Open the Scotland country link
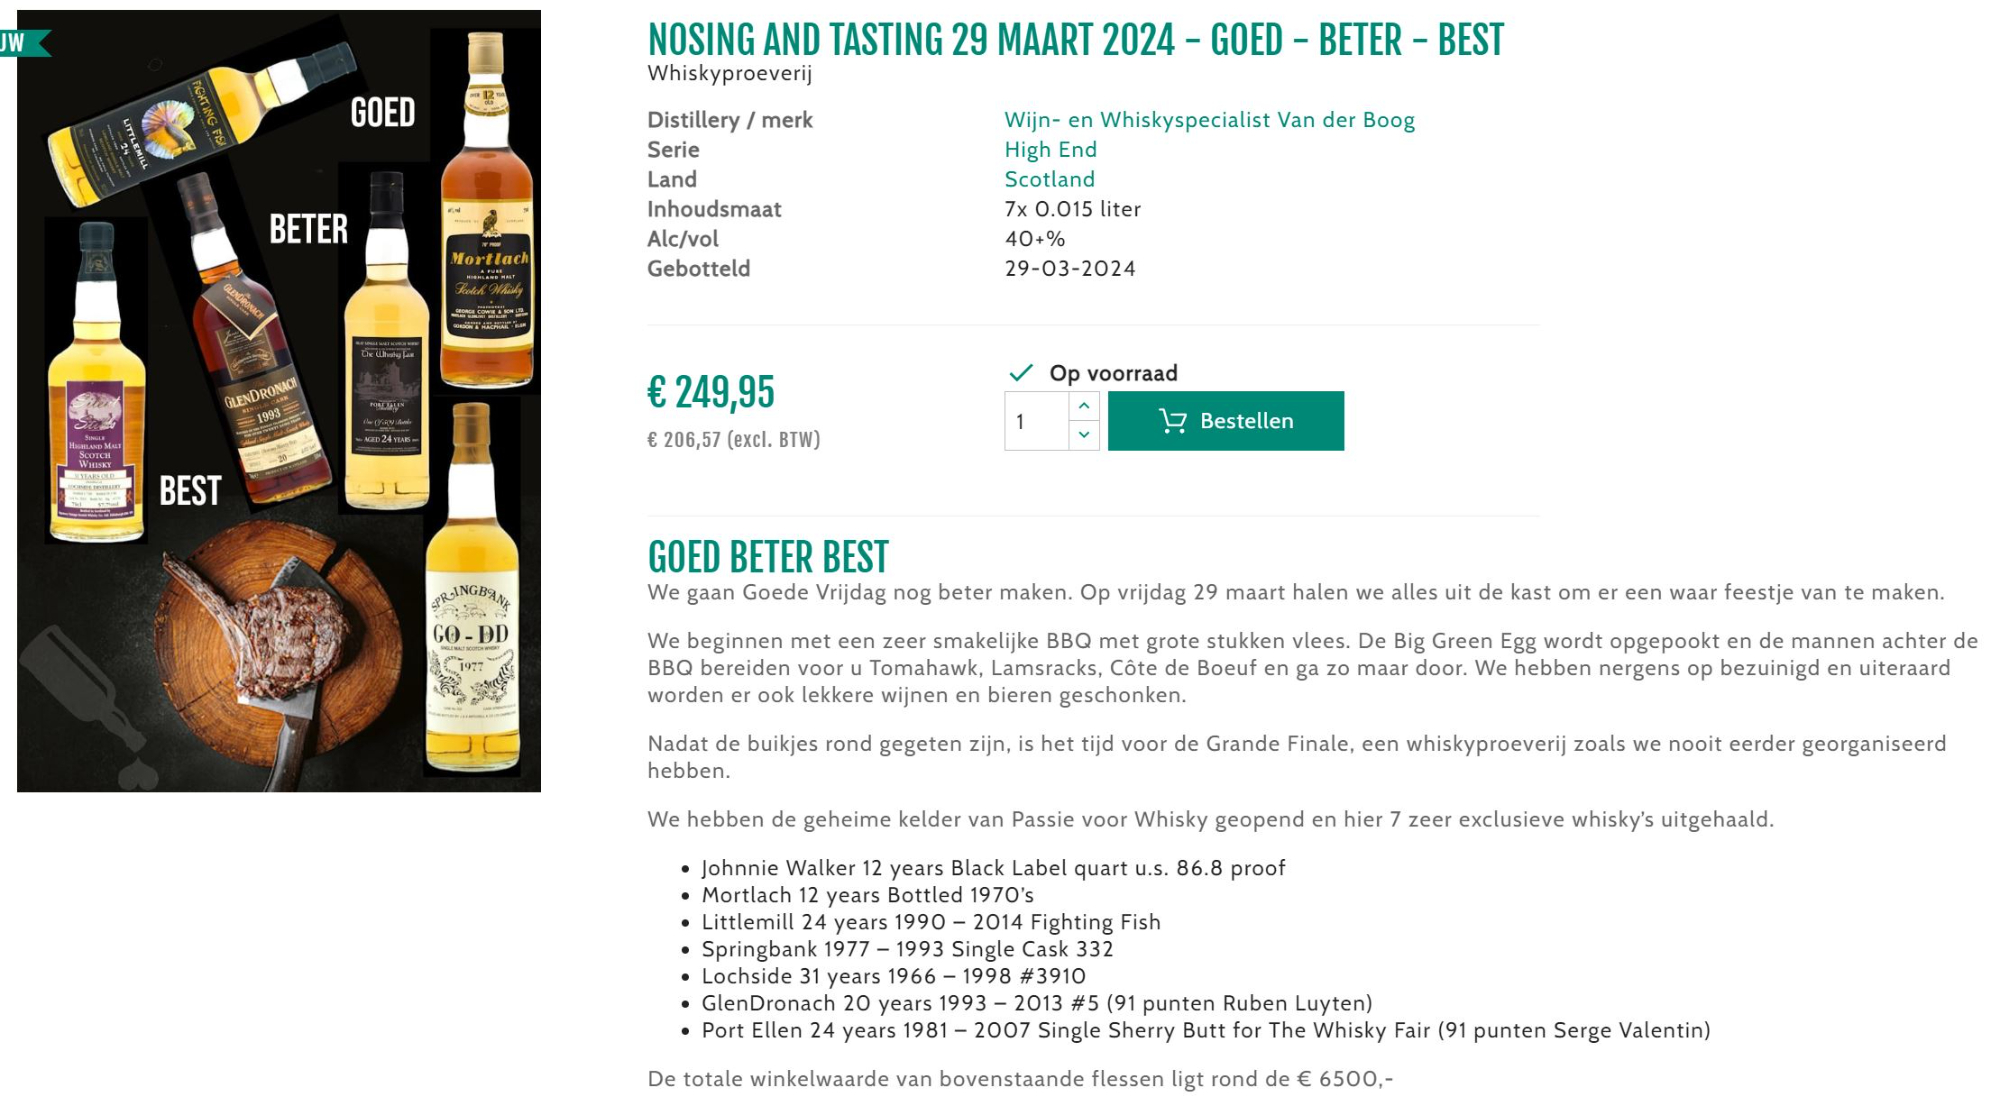This screenshot has width=2000, height=1106. click(x=1049, y=179)
